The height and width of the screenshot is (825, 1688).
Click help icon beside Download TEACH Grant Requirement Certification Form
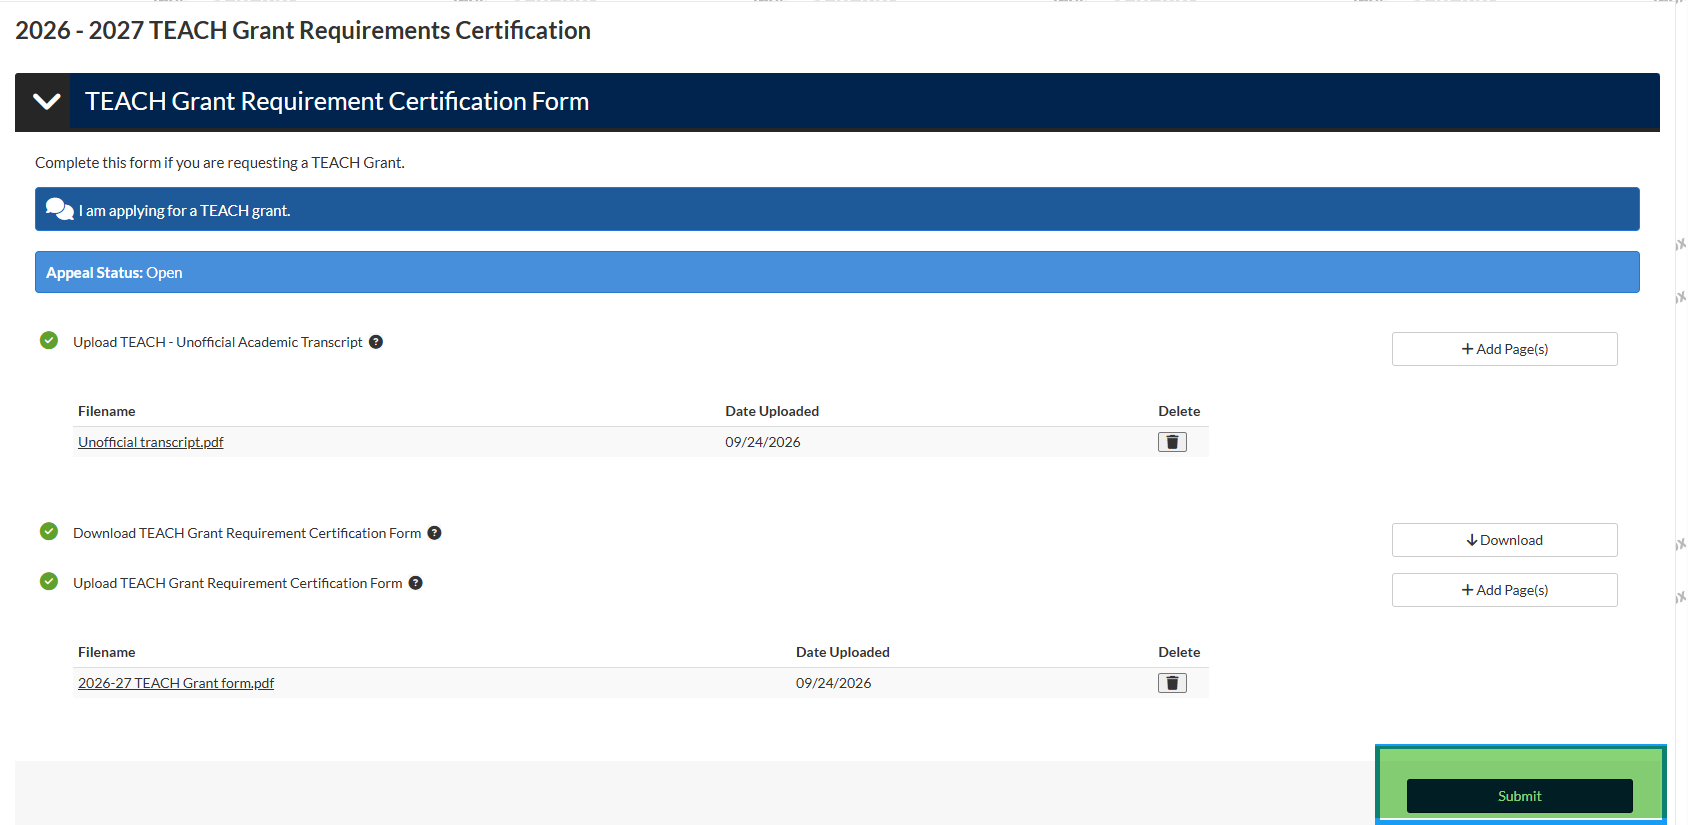434,533
